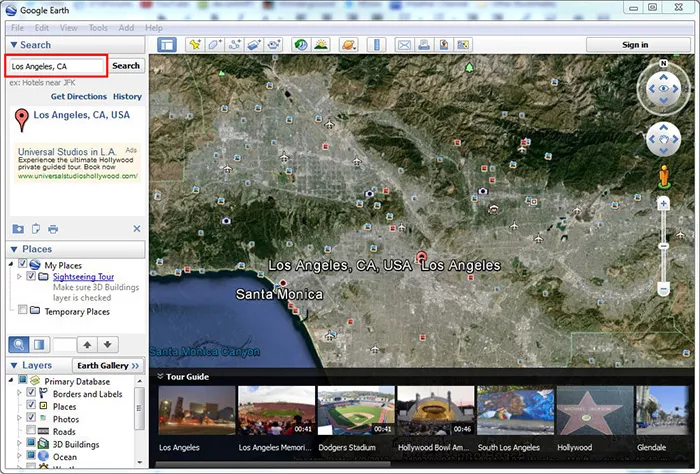Open the View menu

tap(68, 28)
